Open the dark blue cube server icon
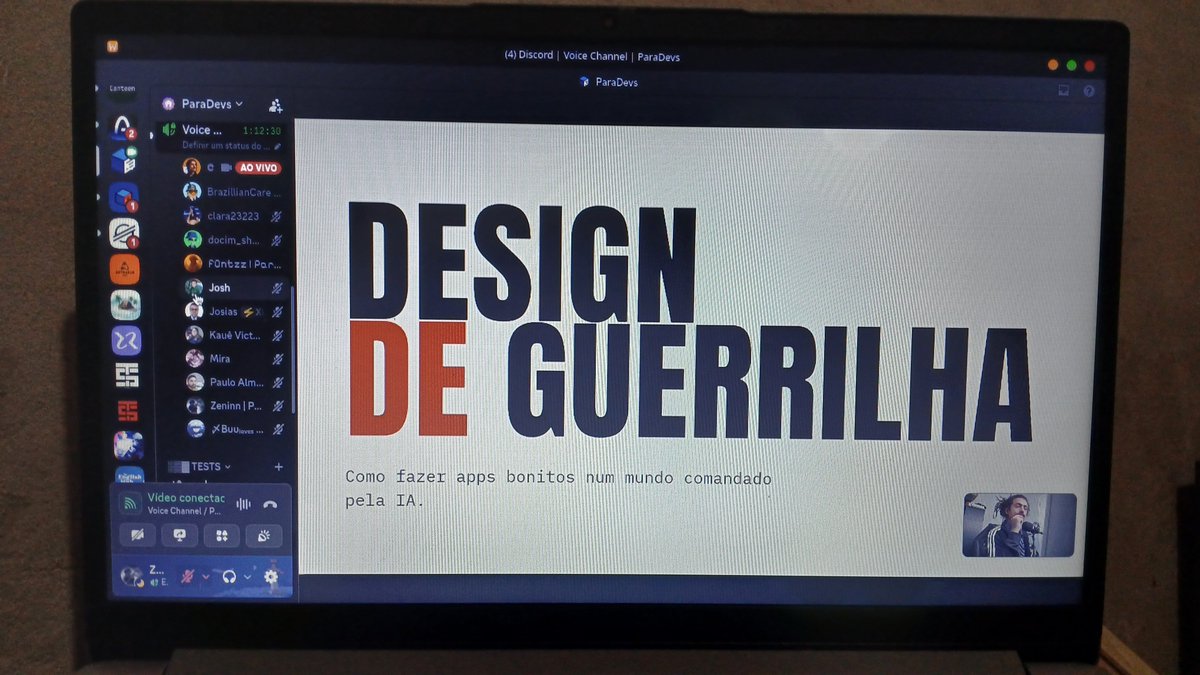Viewport: 1200px width, 675px height. pyautogui.click(x=124, y=197)
